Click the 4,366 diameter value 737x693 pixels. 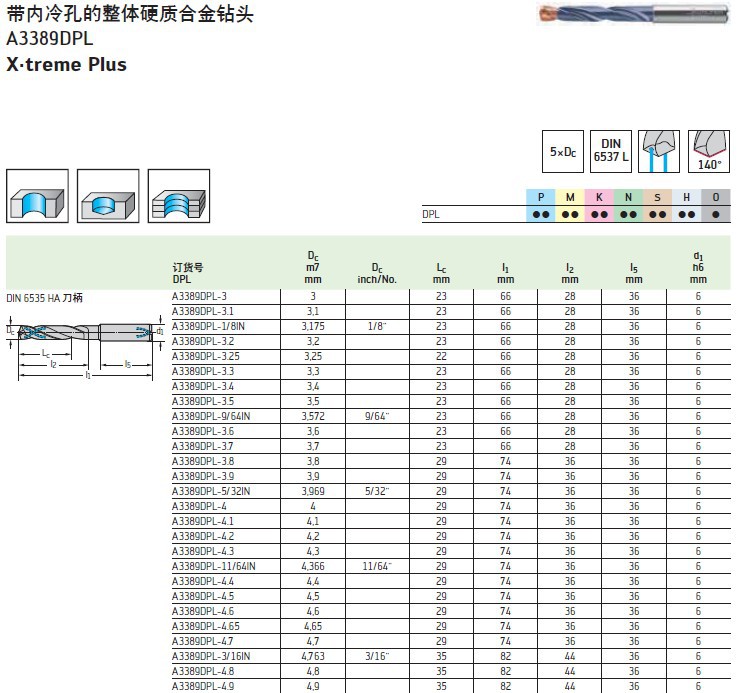313,566
